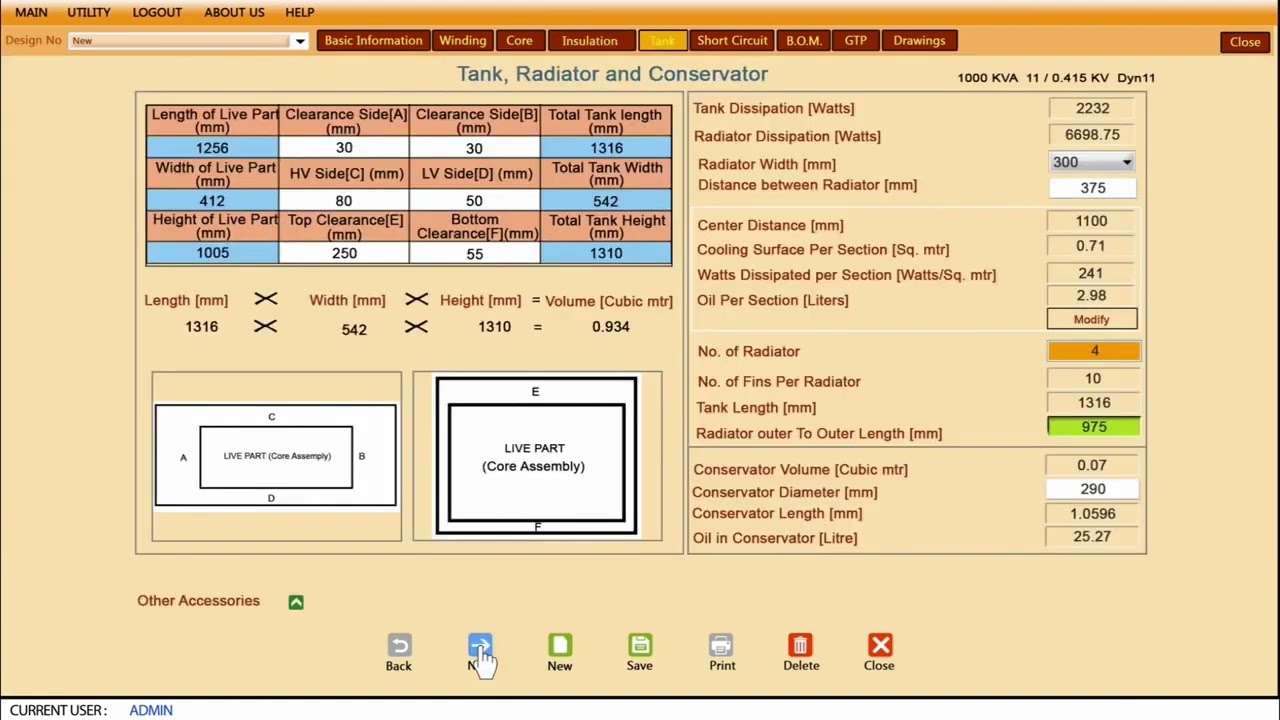Click the Conservator Volume value 0.07

click(x=1092, y=465)
